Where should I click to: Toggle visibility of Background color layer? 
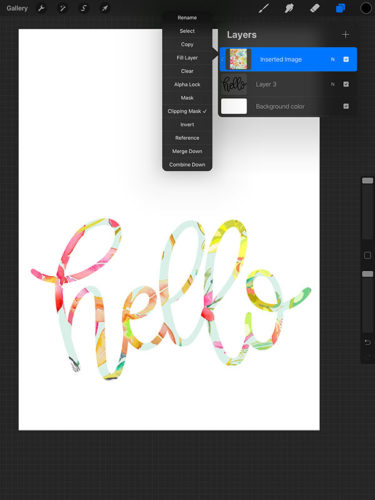346,106
